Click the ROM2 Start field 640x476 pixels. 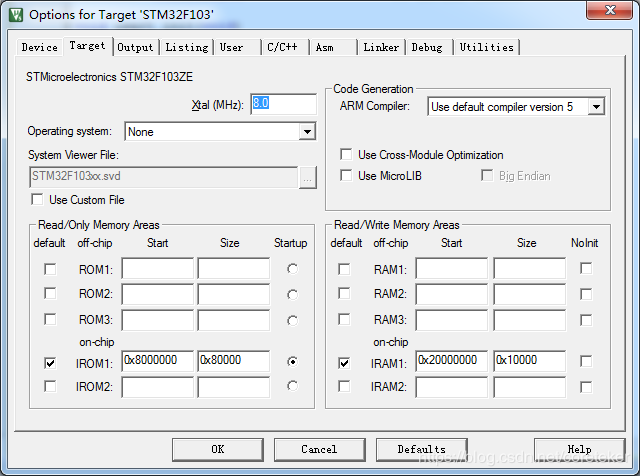158,294
